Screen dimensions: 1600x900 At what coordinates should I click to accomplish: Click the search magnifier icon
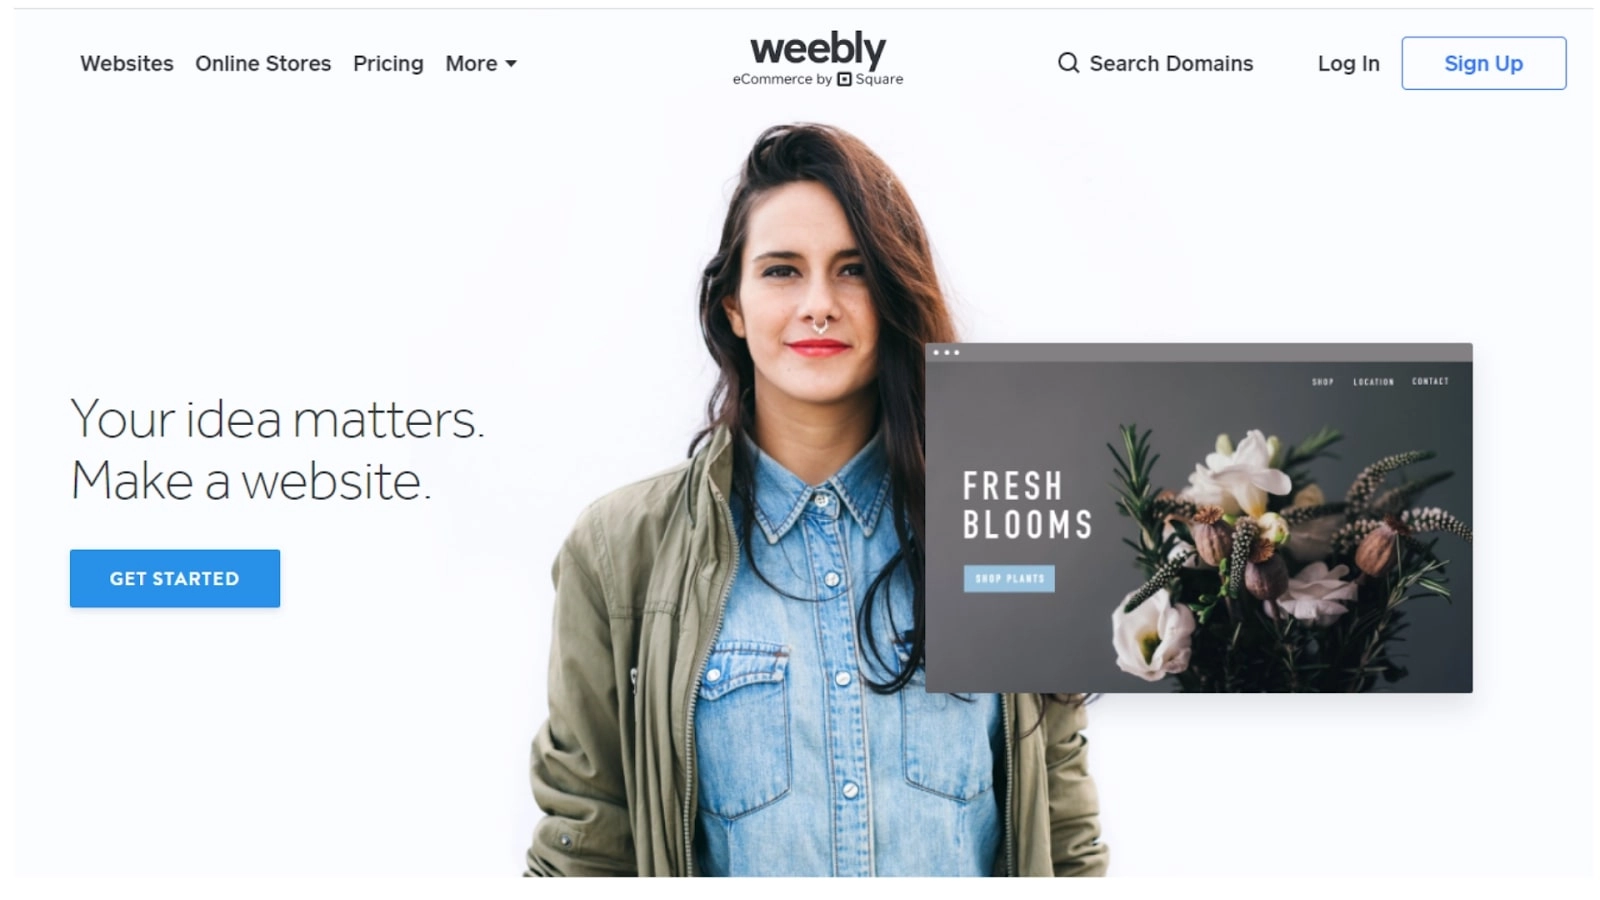pyautogui.click(x=1068, y=63)
